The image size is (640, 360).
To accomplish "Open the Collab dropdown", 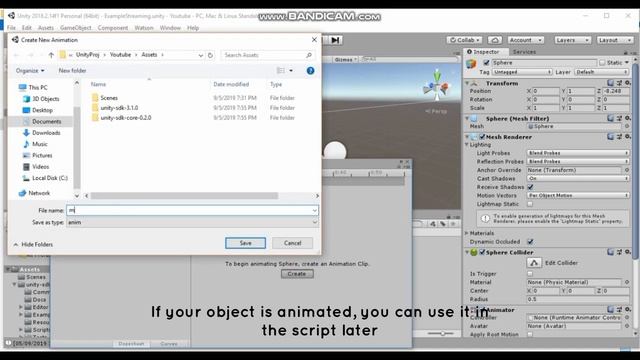I will (x=464, y=40).
